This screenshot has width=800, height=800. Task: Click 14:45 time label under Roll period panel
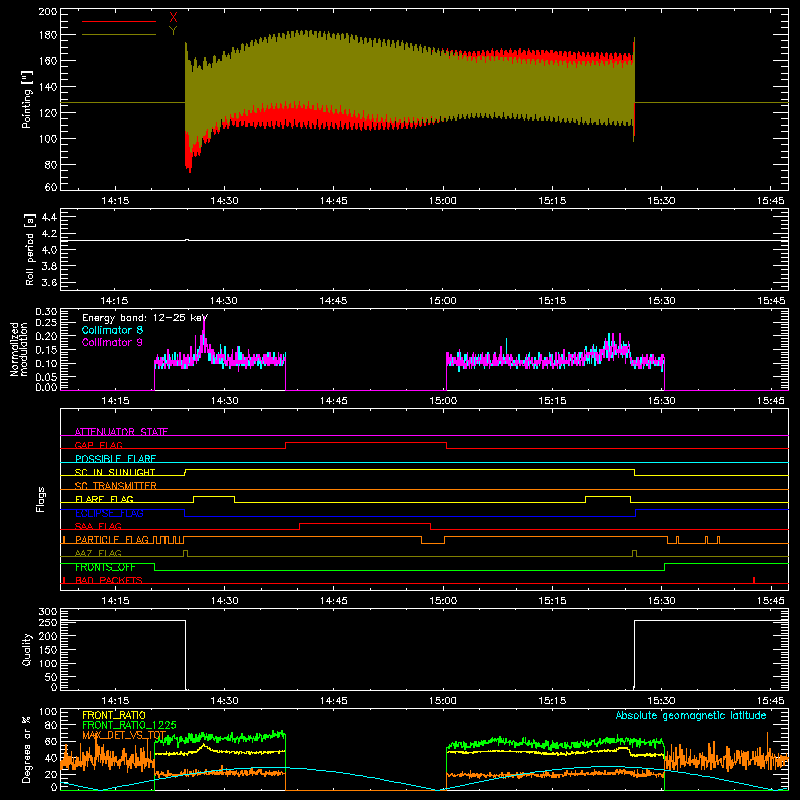(334, 301)
